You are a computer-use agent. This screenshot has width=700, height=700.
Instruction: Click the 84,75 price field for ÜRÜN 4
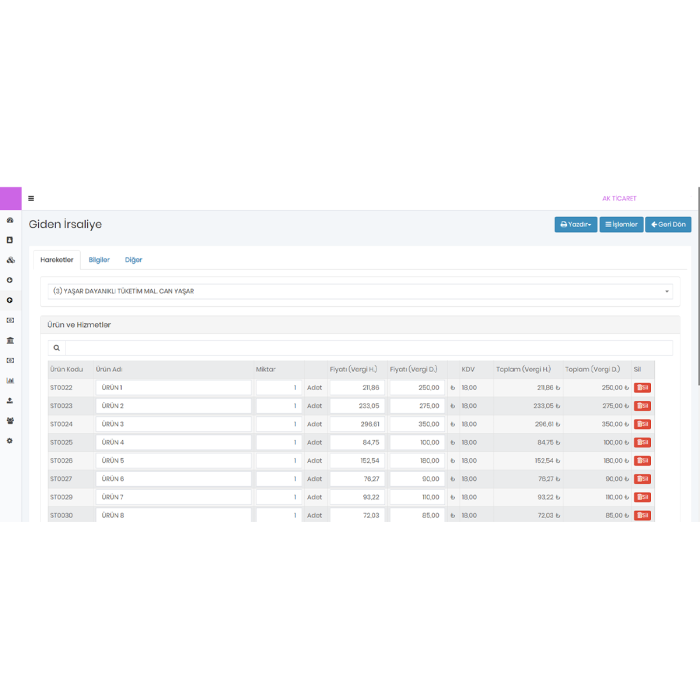coord(357,442)
